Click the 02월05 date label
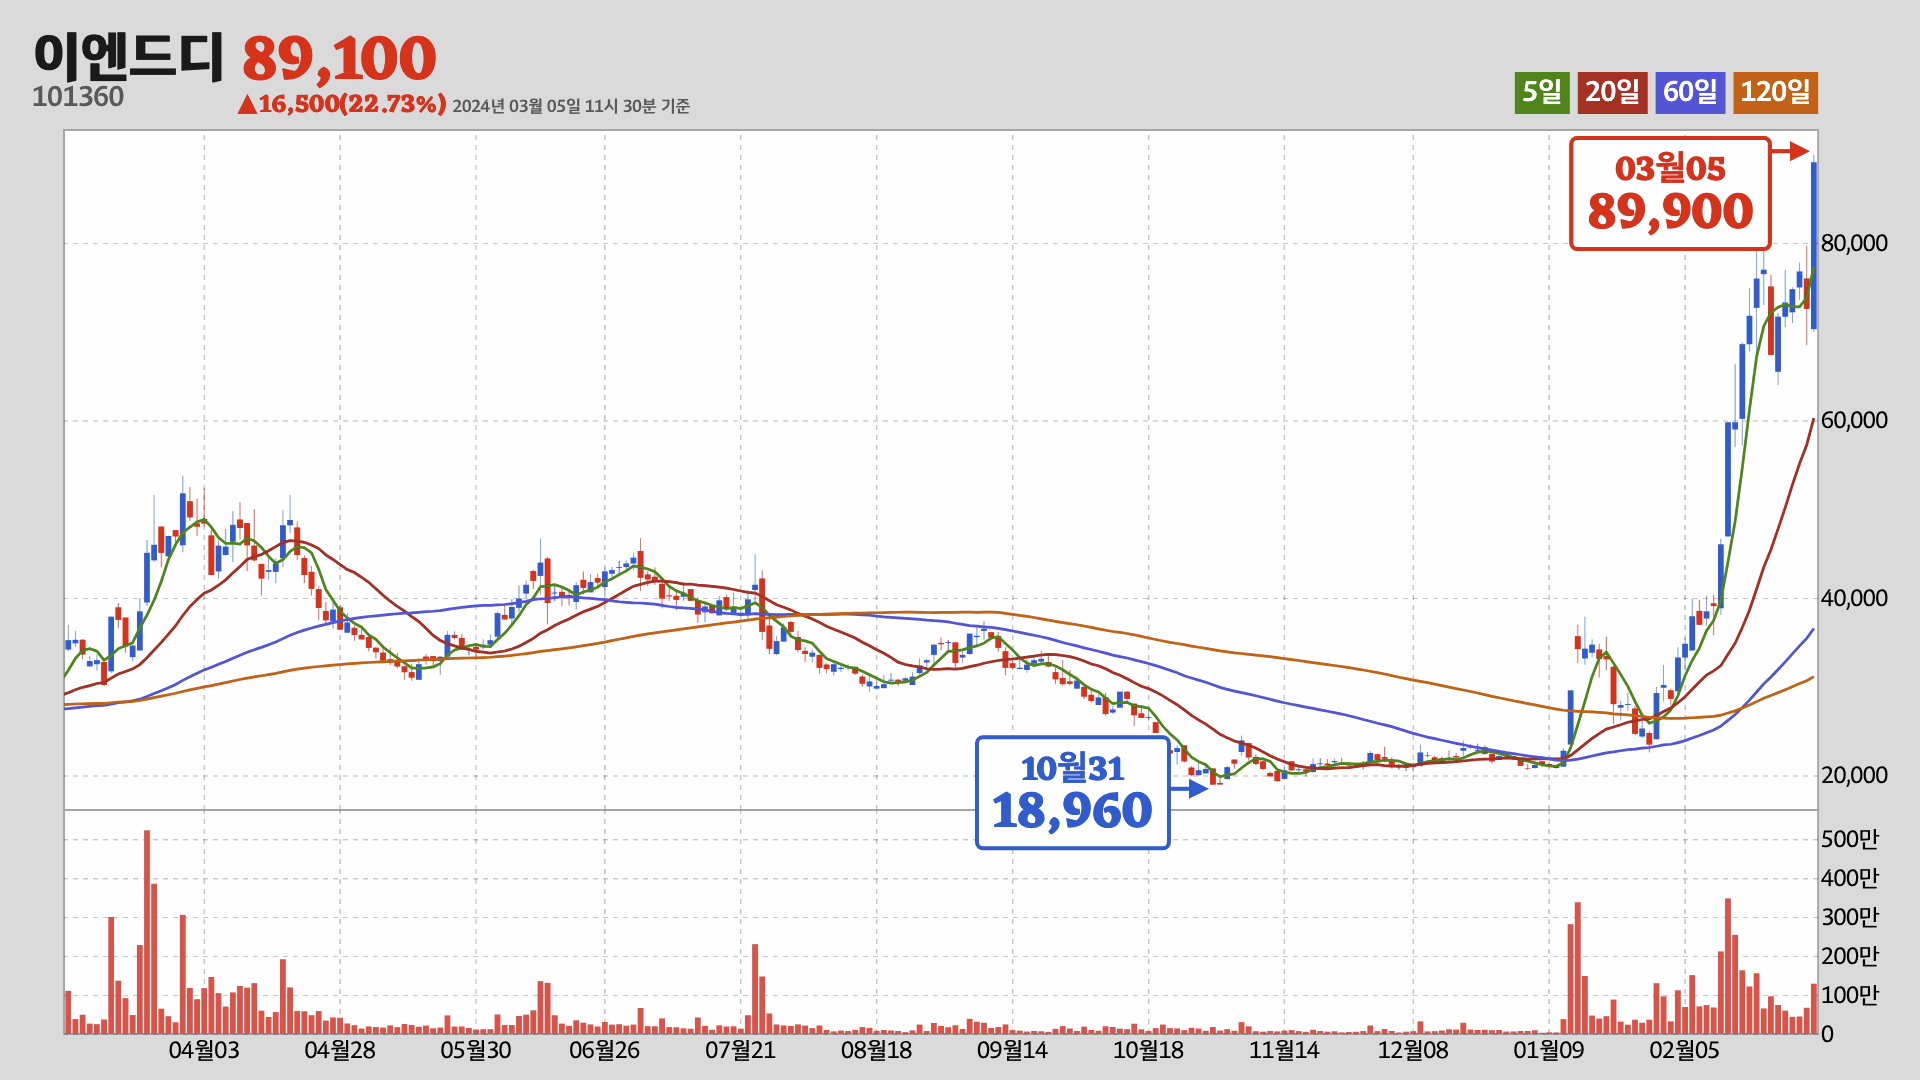The width and height of the screenshot is (1920, 1080). tap(1685, 1050)
